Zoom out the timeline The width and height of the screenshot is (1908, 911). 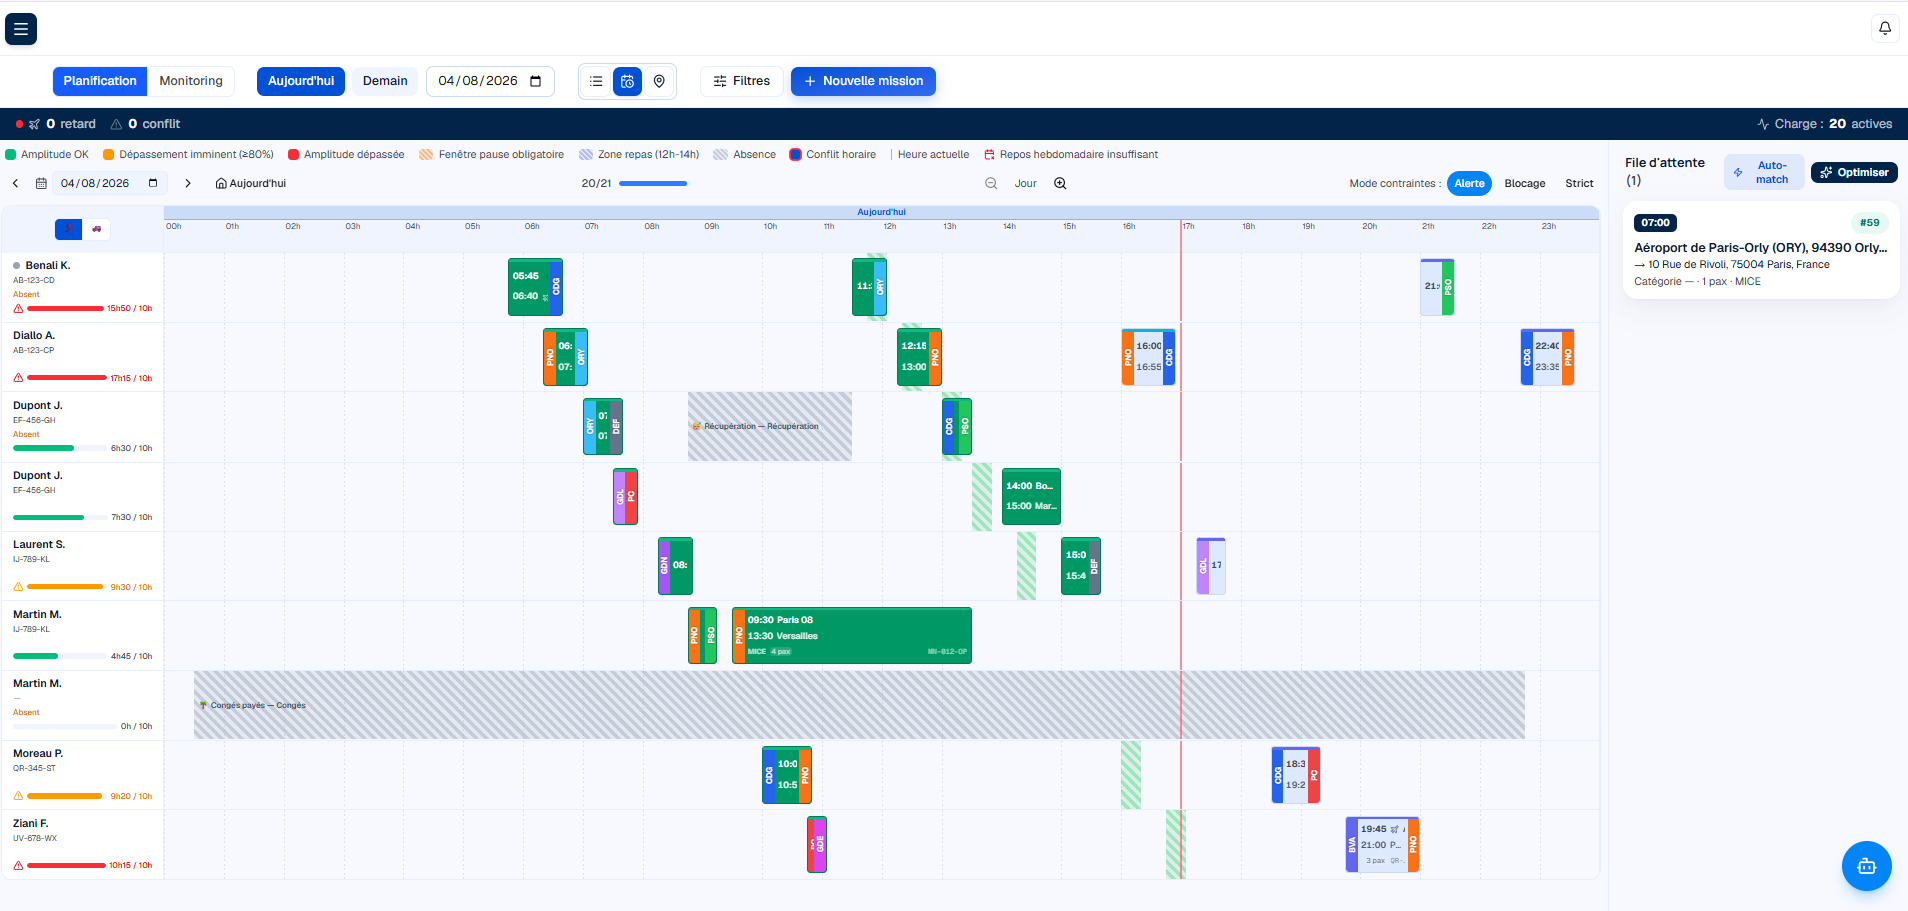[x=991, y=183]
